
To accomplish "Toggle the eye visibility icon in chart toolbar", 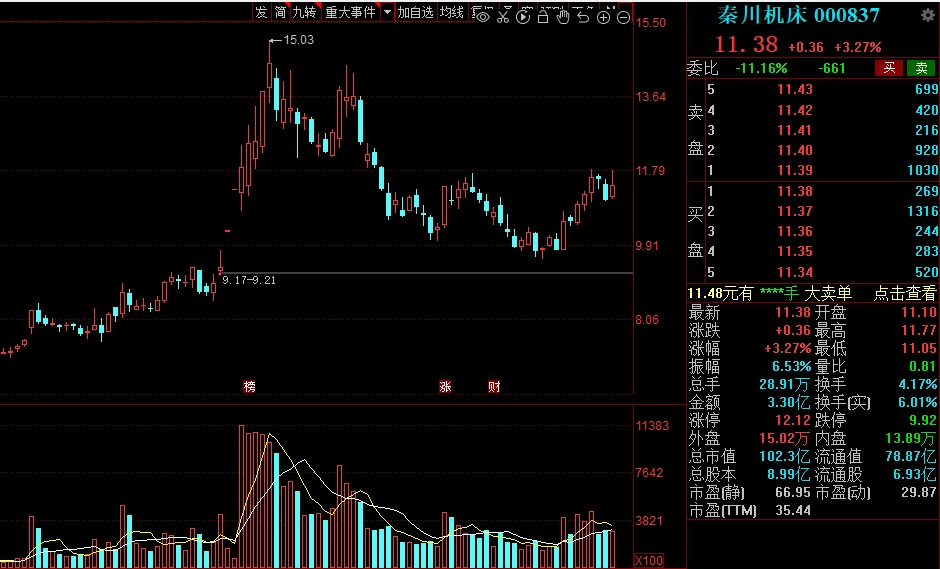I will (x=482, y=15).
